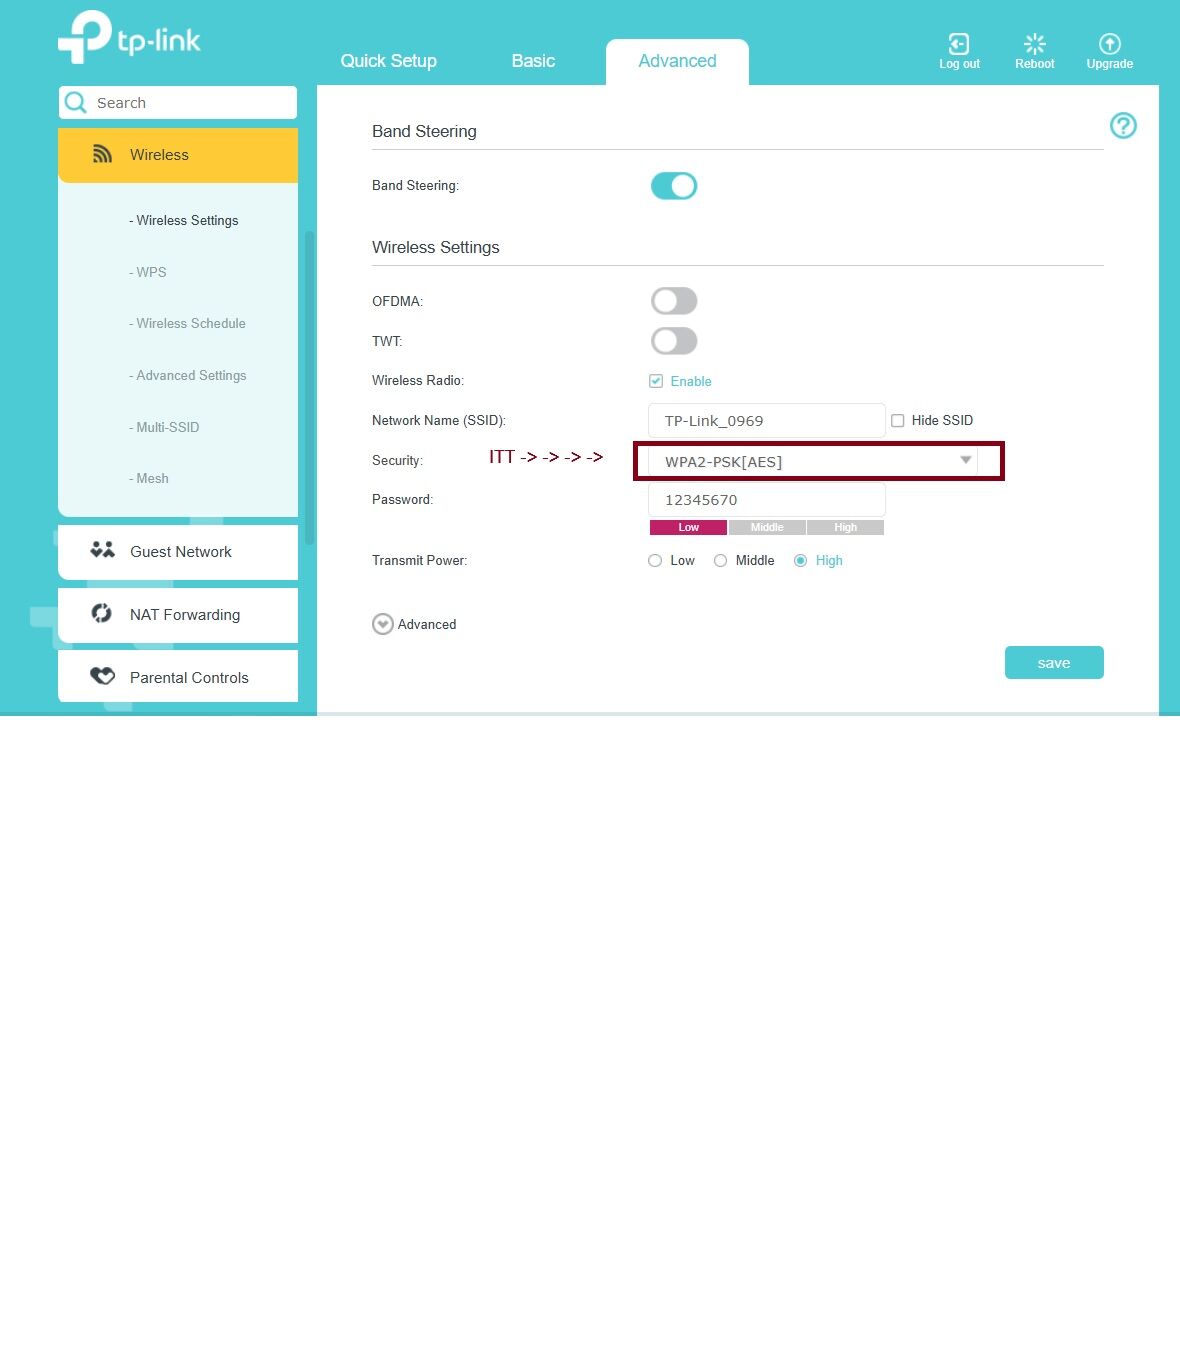Open Wireless Settings submenu item

click(x=184, y=220)
